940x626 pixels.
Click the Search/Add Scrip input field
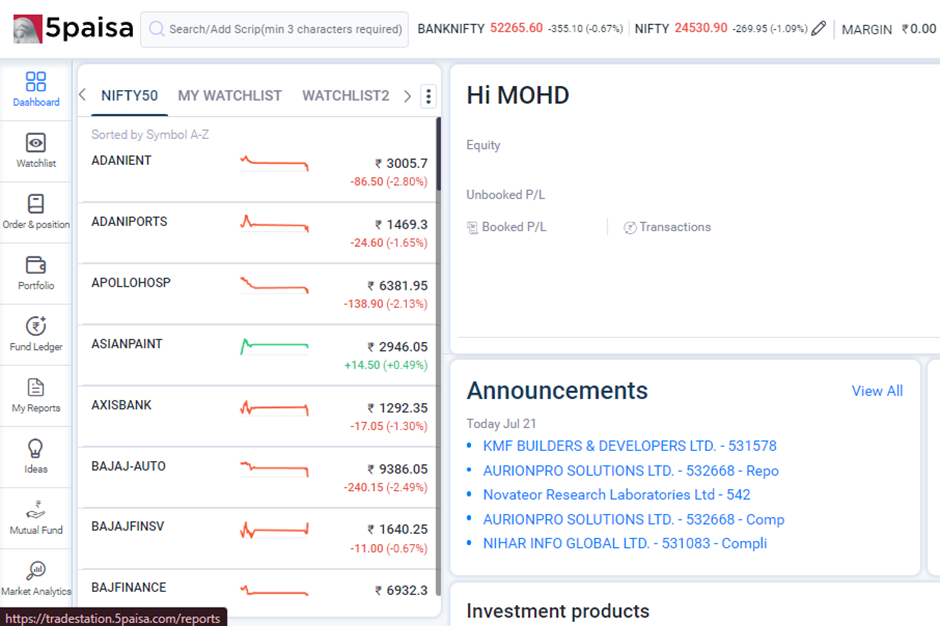coord(275,29)
